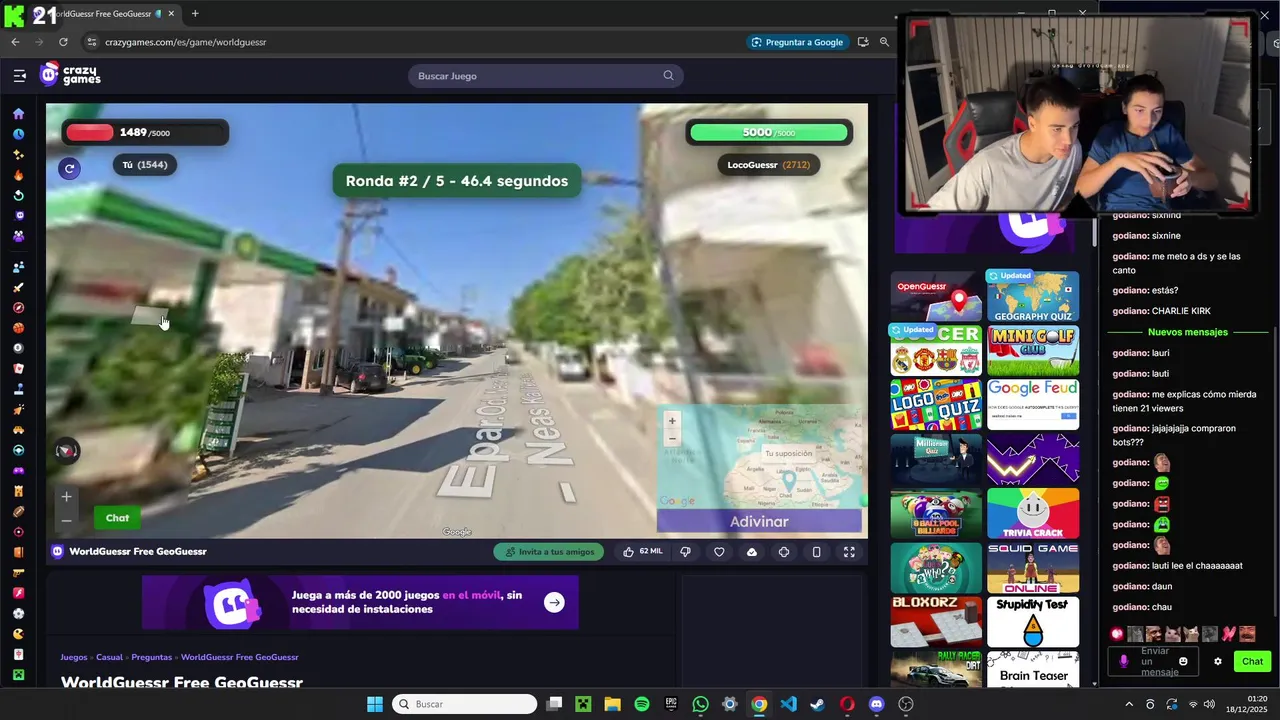Image resolution: width=1280 pixels, height=720 pixels.
Task: Click the Chrome zoom magnifier icon
Action: pos(884,42)
